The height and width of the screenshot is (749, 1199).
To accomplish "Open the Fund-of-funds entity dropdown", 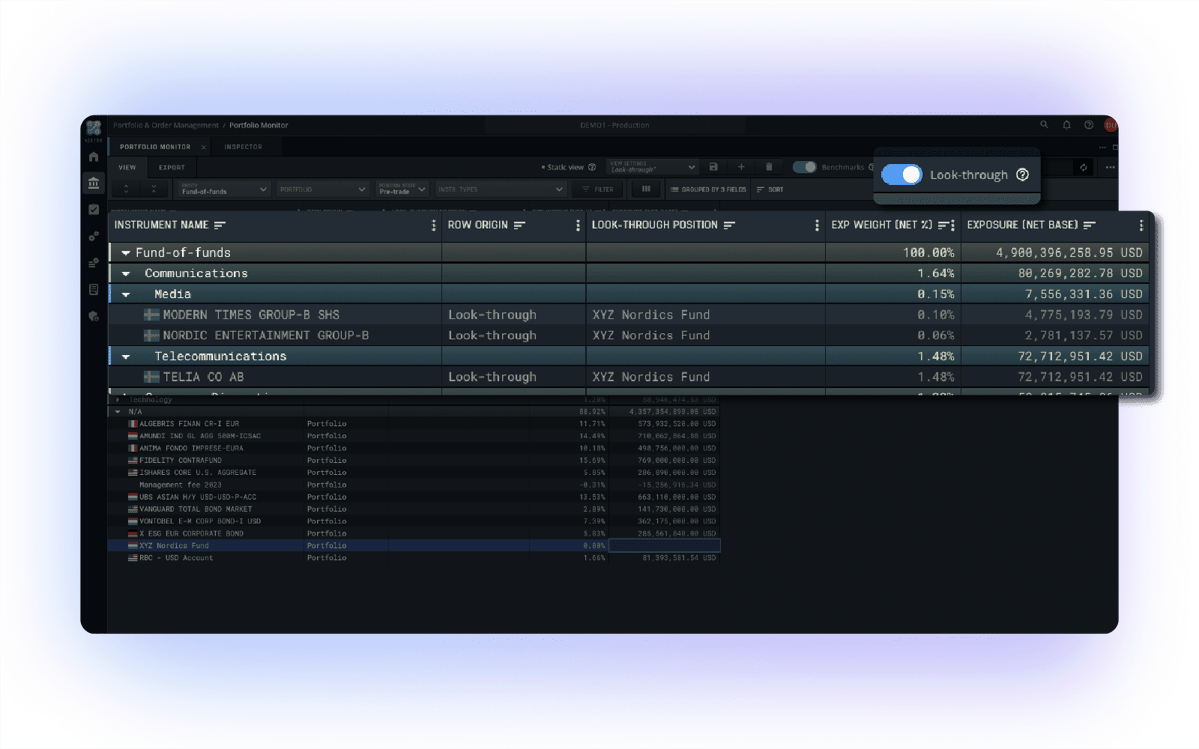I will [x=224, y=190].
